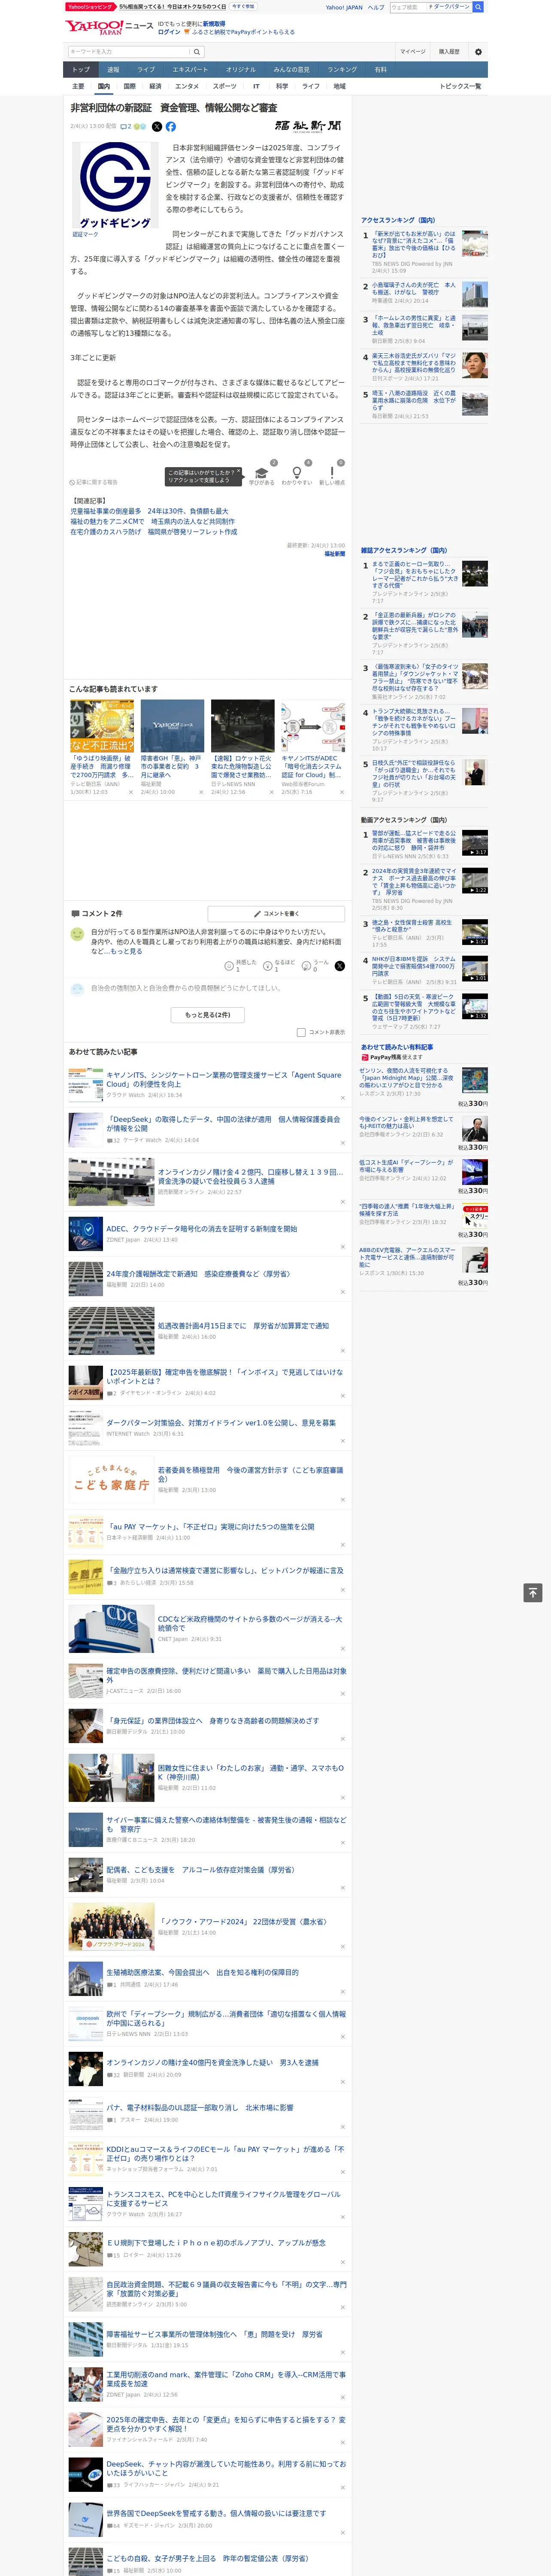
Task: Open the ランキング tab
Action: click(x=342, y=70)
